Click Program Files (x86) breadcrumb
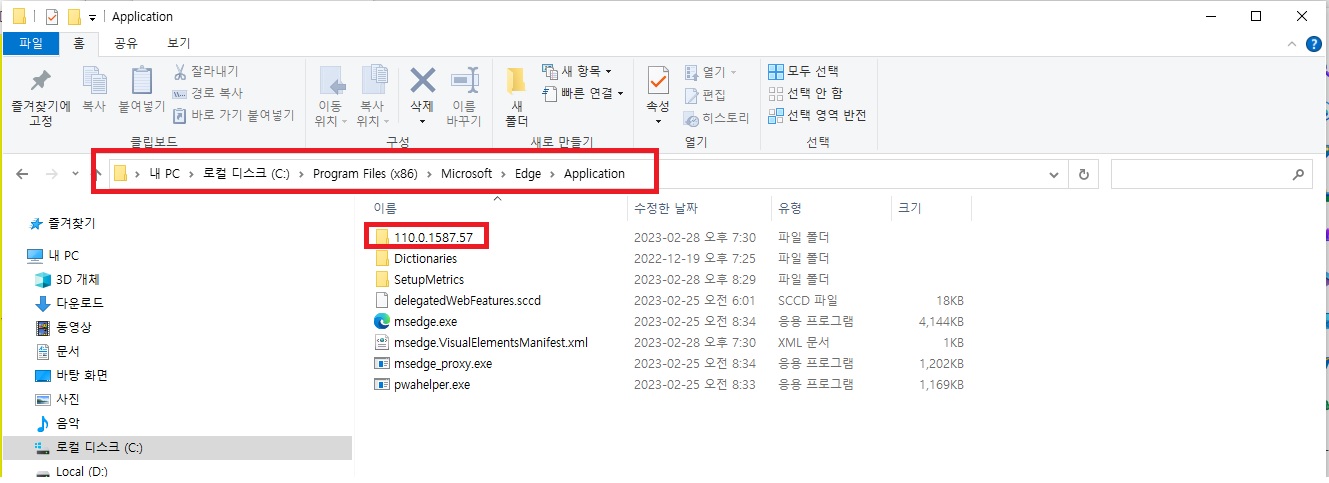 point(366,174)
